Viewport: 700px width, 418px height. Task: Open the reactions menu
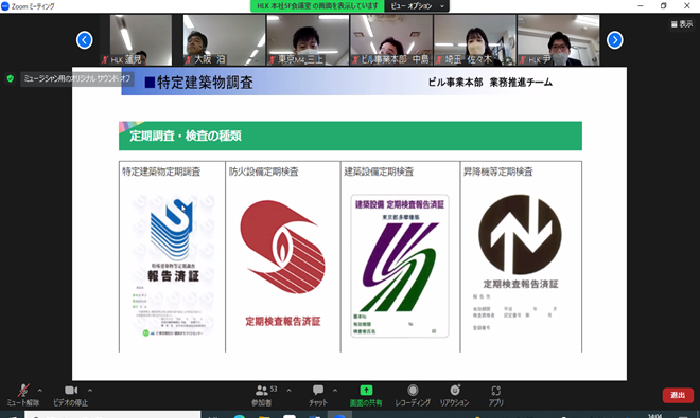click(454, 395)
